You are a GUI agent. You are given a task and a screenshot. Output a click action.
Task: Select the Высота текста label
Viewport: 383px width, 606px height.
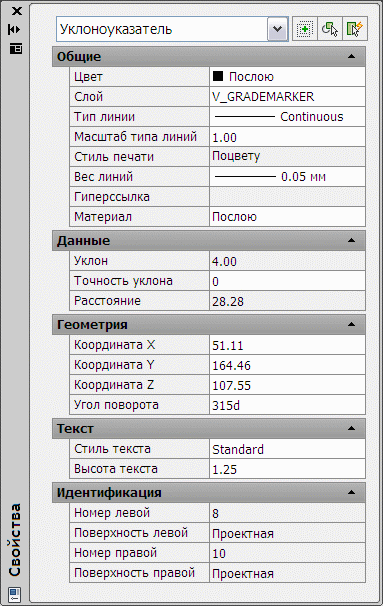[116, 469]
